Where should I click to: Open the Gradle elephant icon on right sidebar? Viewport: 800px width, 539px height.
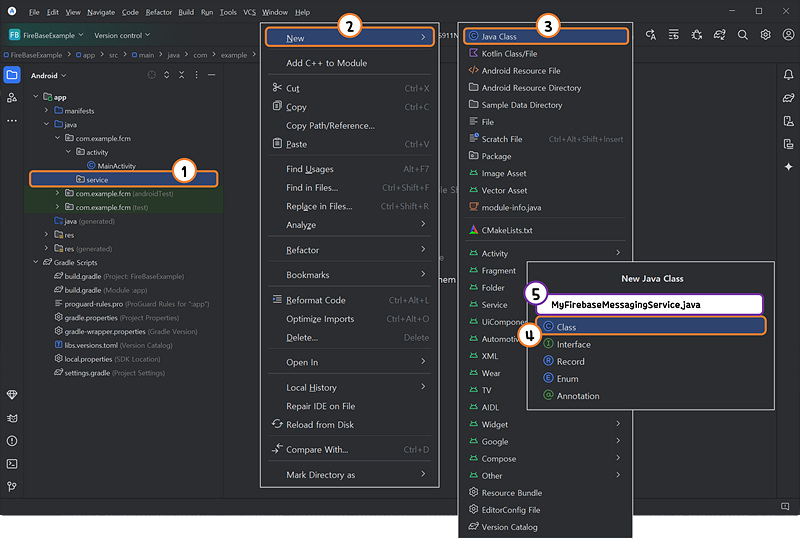[x=788, y=98]
